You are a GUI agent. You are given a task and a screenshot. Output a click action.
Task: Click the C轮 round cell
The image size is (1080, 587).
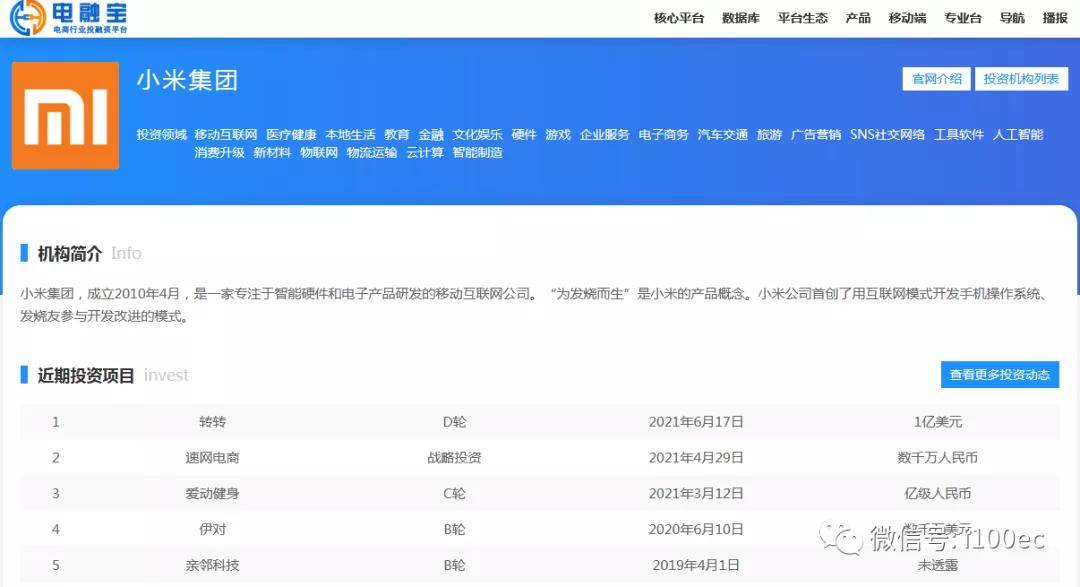pos(455,493)
